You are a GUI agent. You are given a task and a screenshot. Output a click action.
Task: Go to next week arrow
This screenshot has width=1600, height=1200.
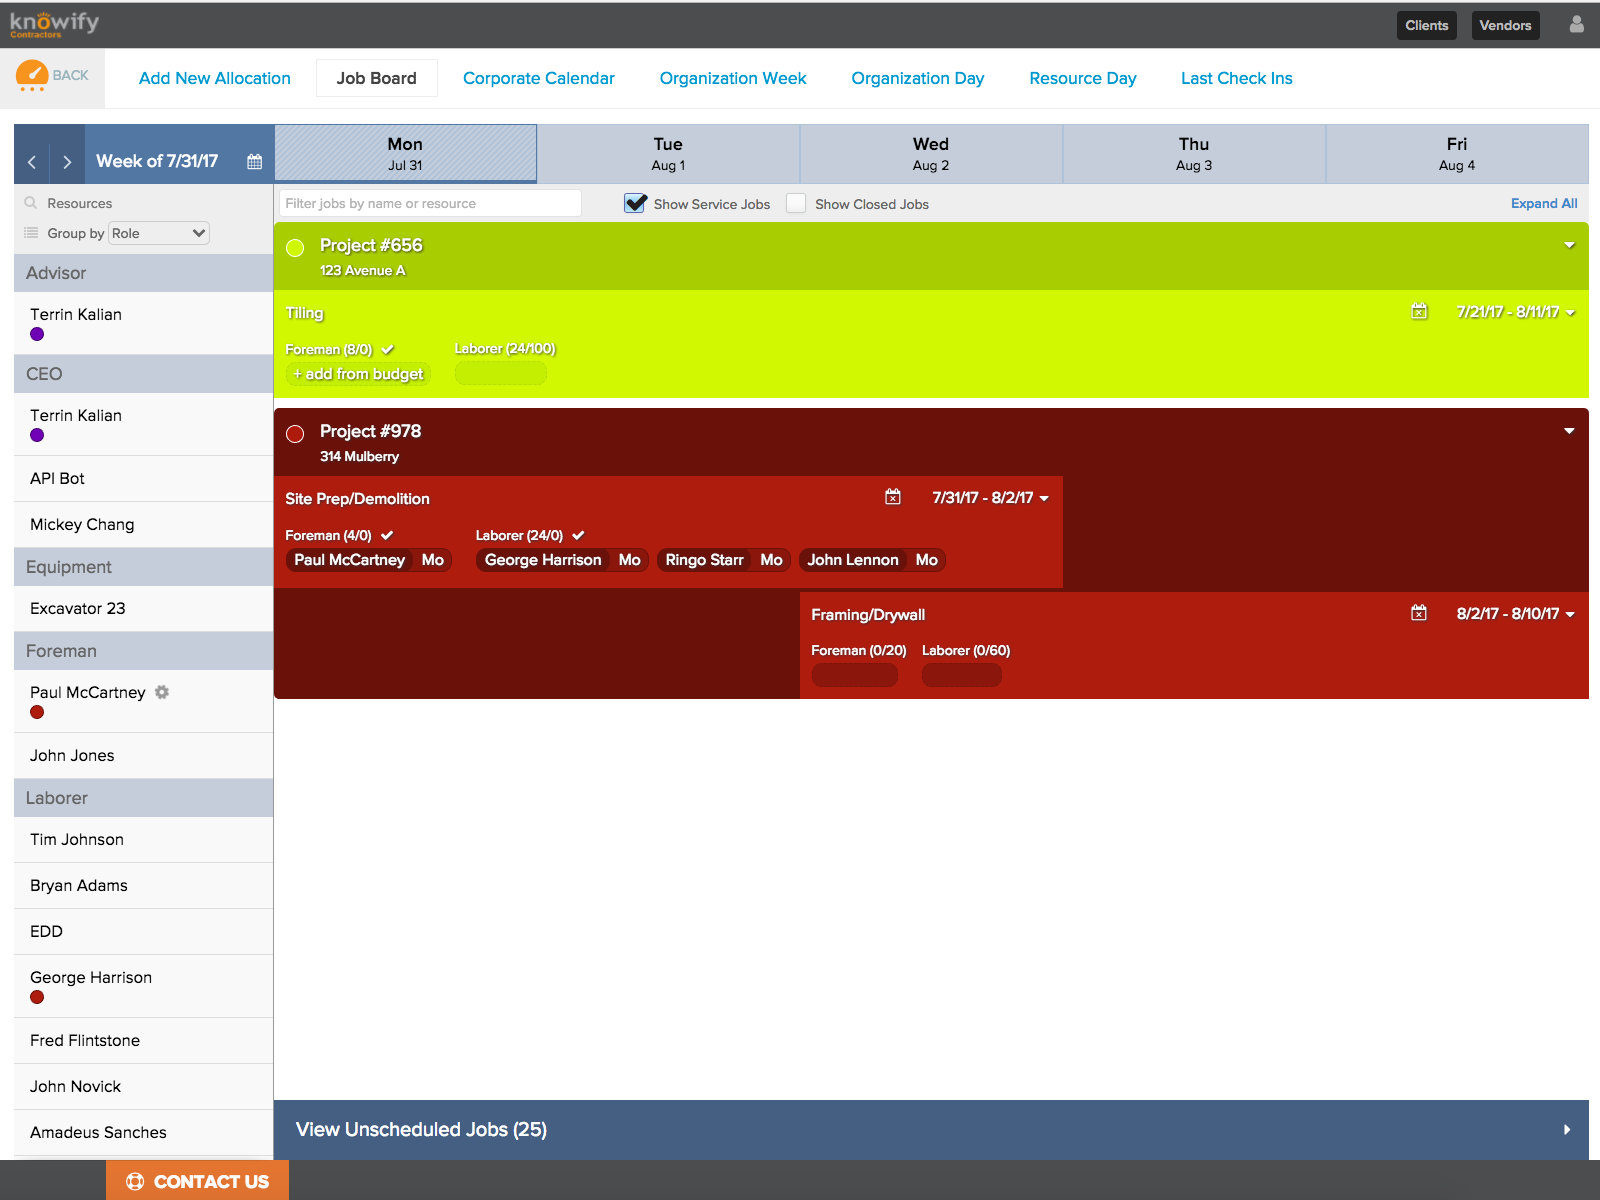click(x=67, y=162)
